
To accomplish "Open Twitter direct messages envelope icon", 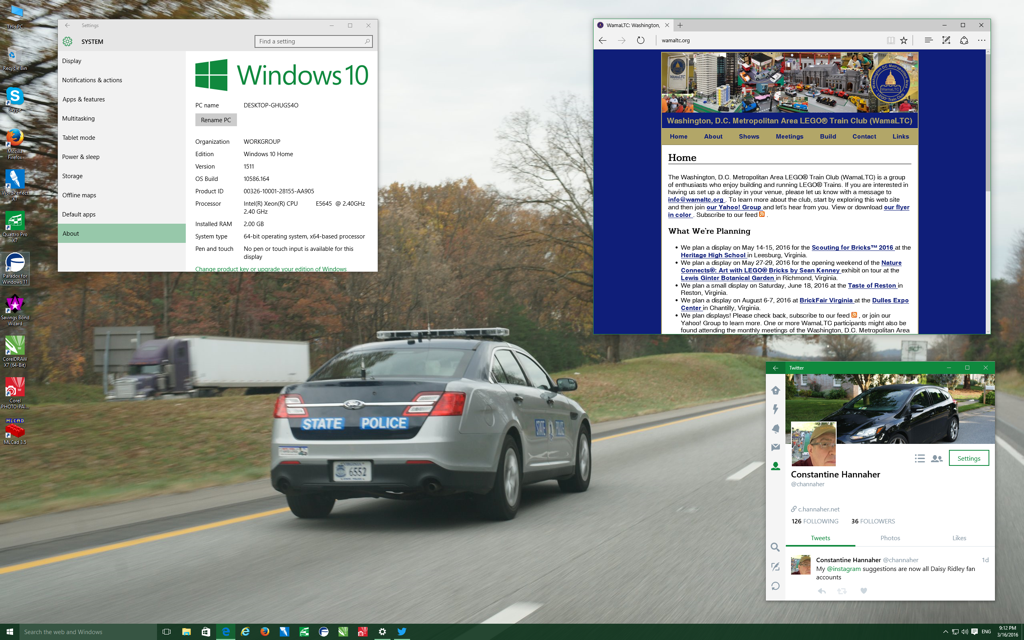I will click(775, 447).
